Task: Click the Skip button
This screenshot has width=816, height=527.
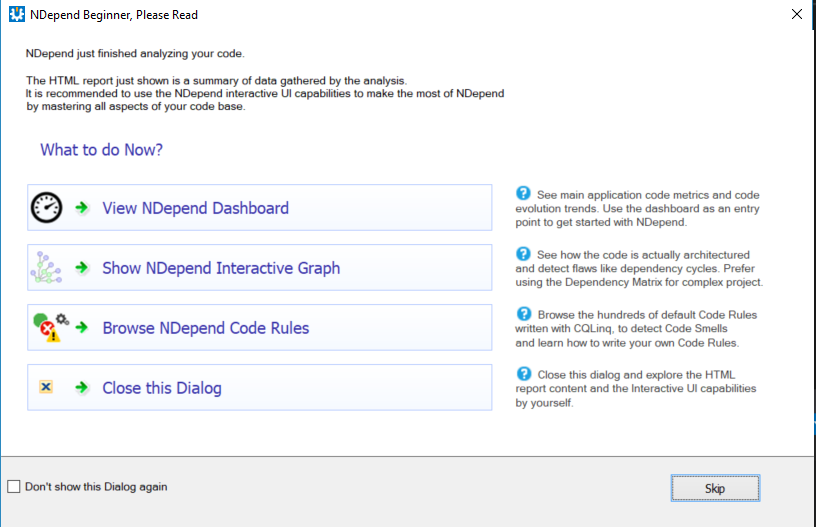Action: pos(715,488)
